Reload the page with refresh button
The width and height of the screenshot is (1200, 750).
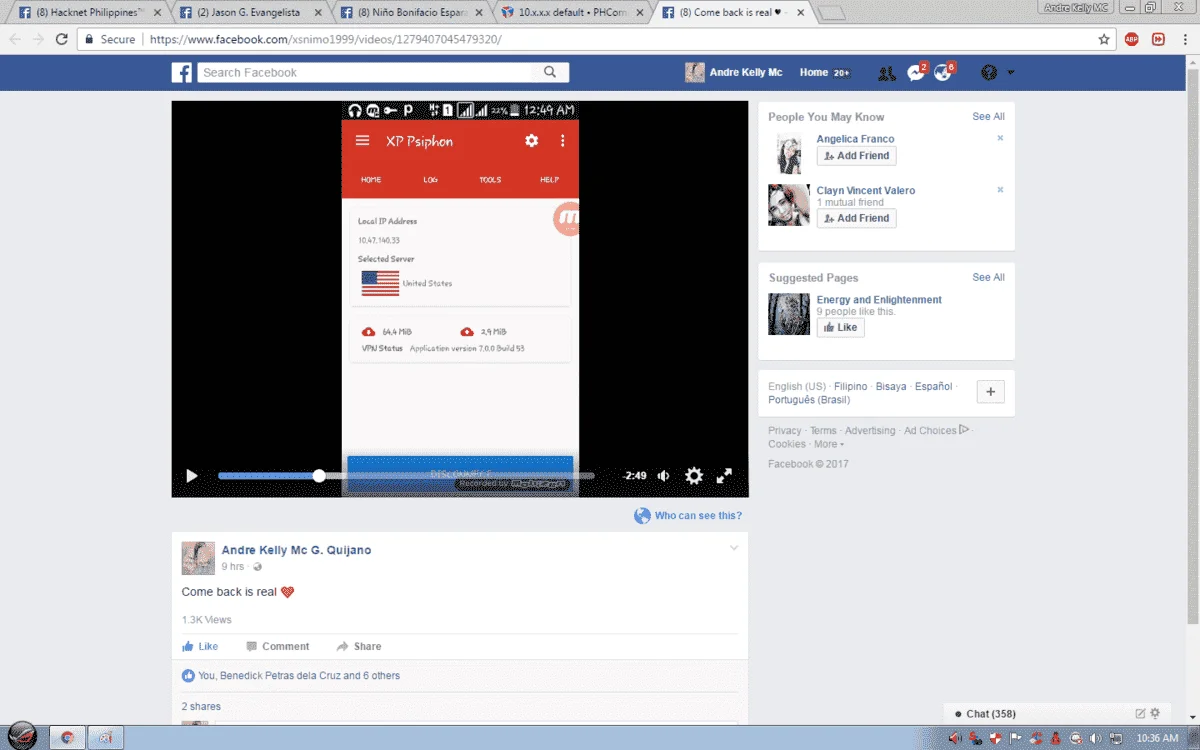pyautogui.click(x=62, y=39)
